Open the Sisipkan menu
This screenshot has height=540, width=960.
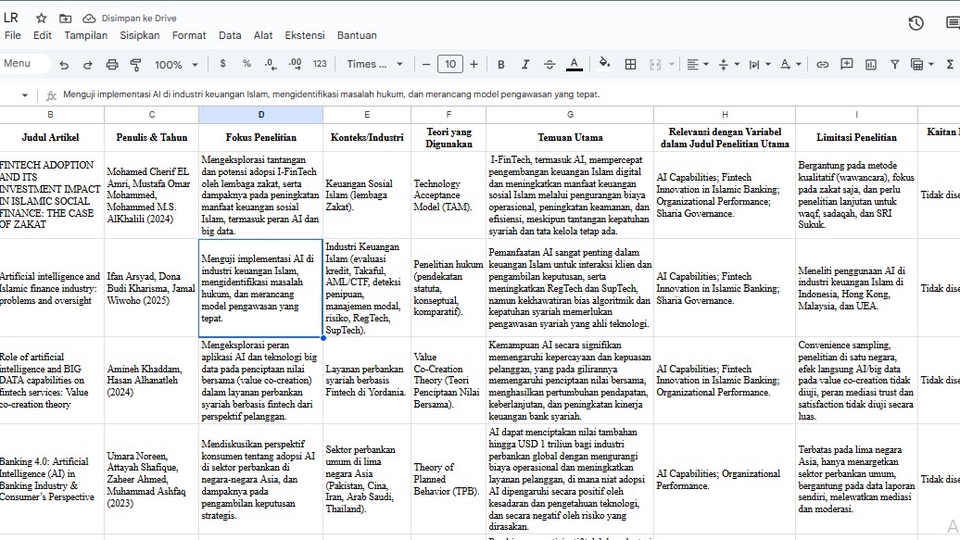click(x=140, y=35)
